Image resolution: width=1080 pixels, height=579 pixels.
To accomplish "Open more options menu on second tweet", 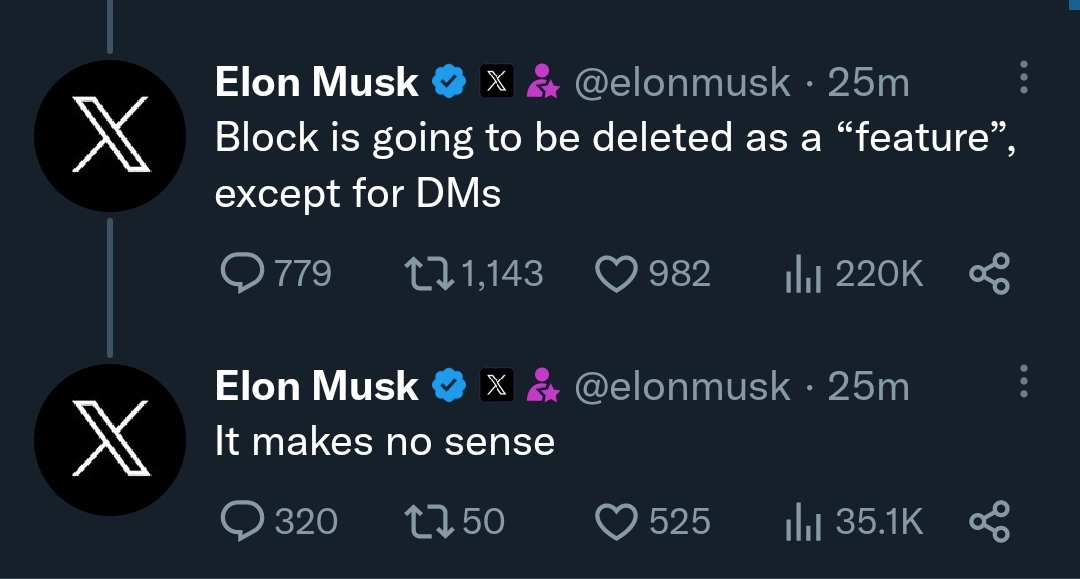I will 1022,382.
